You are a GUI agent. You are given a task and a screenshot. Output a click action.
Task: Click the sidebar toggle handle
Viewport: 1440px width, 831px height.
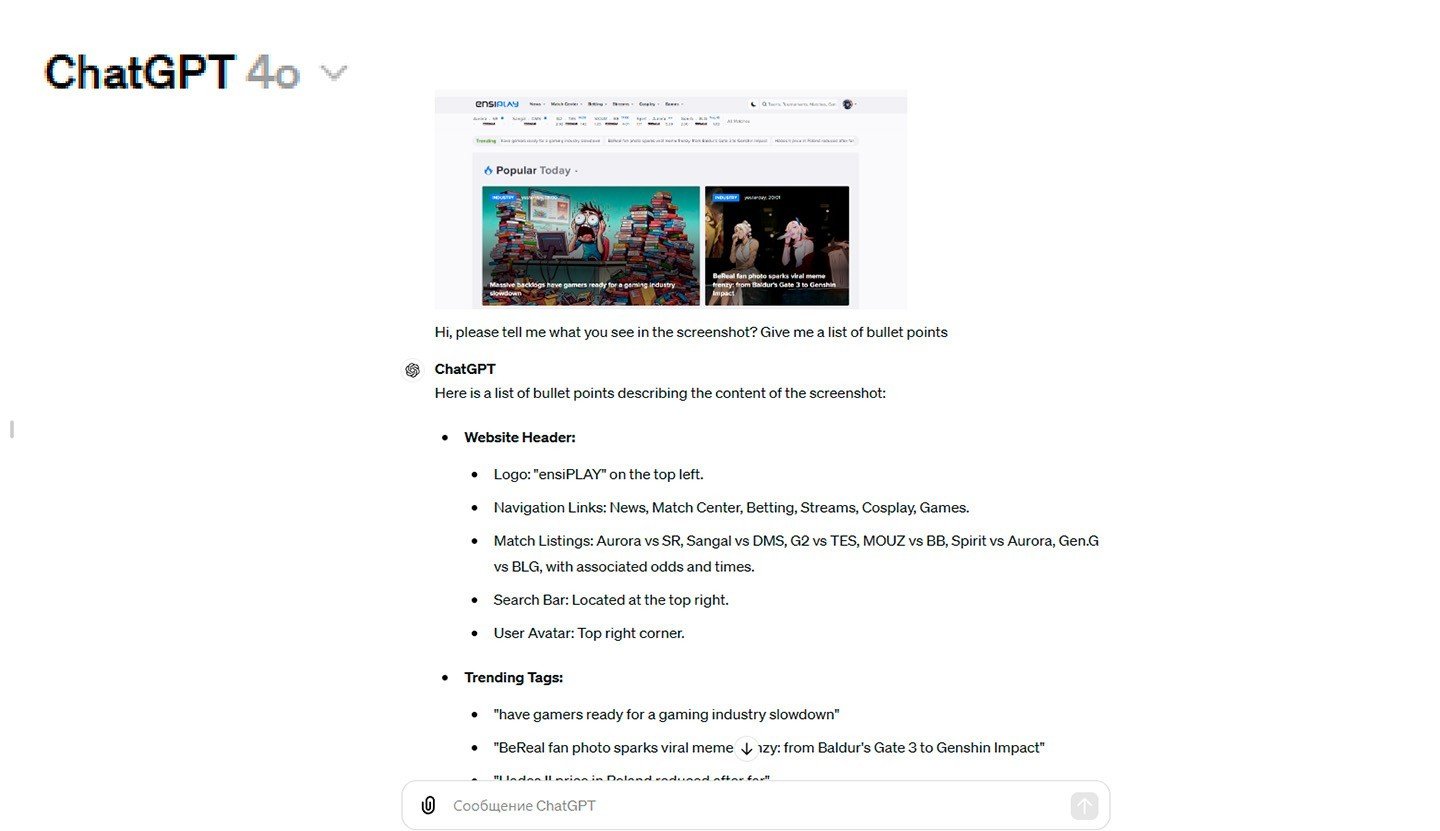coord(12,430)
